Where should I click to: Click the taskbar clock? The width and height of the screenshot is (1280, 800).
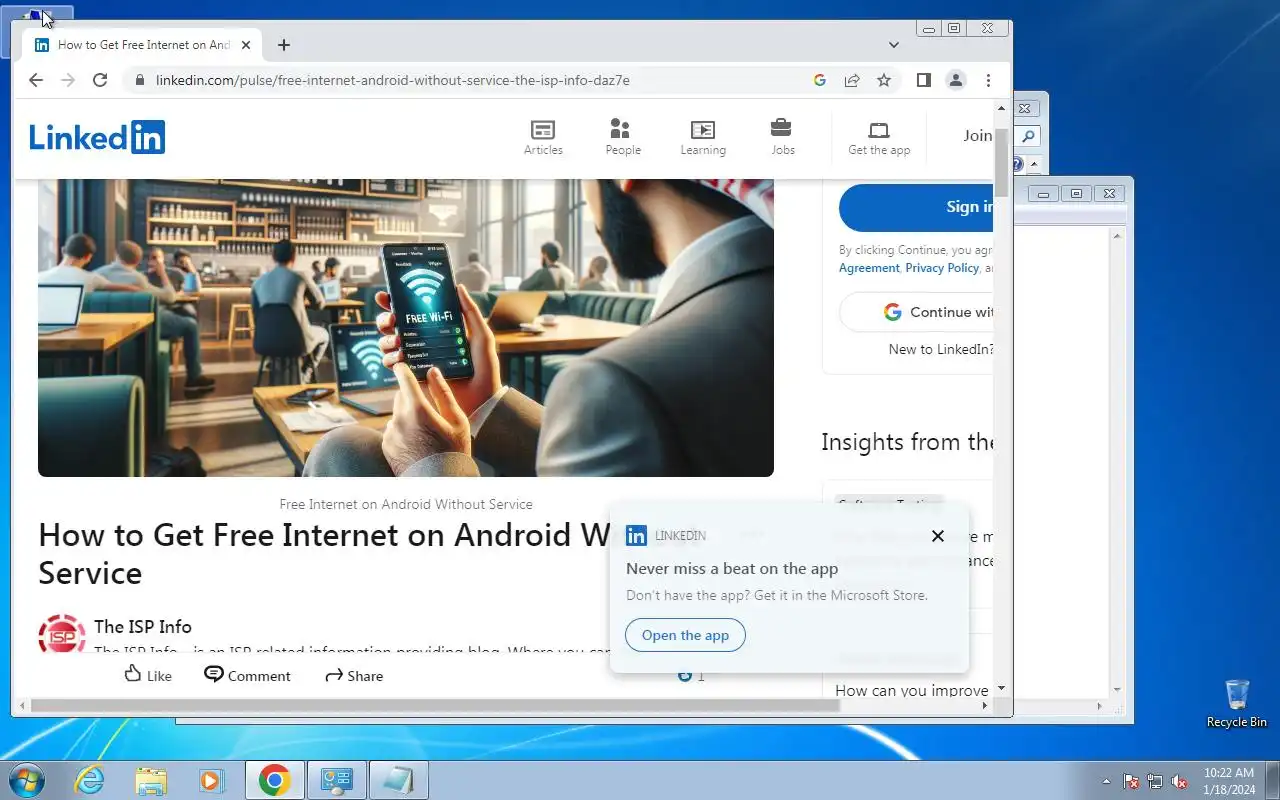1228,781
